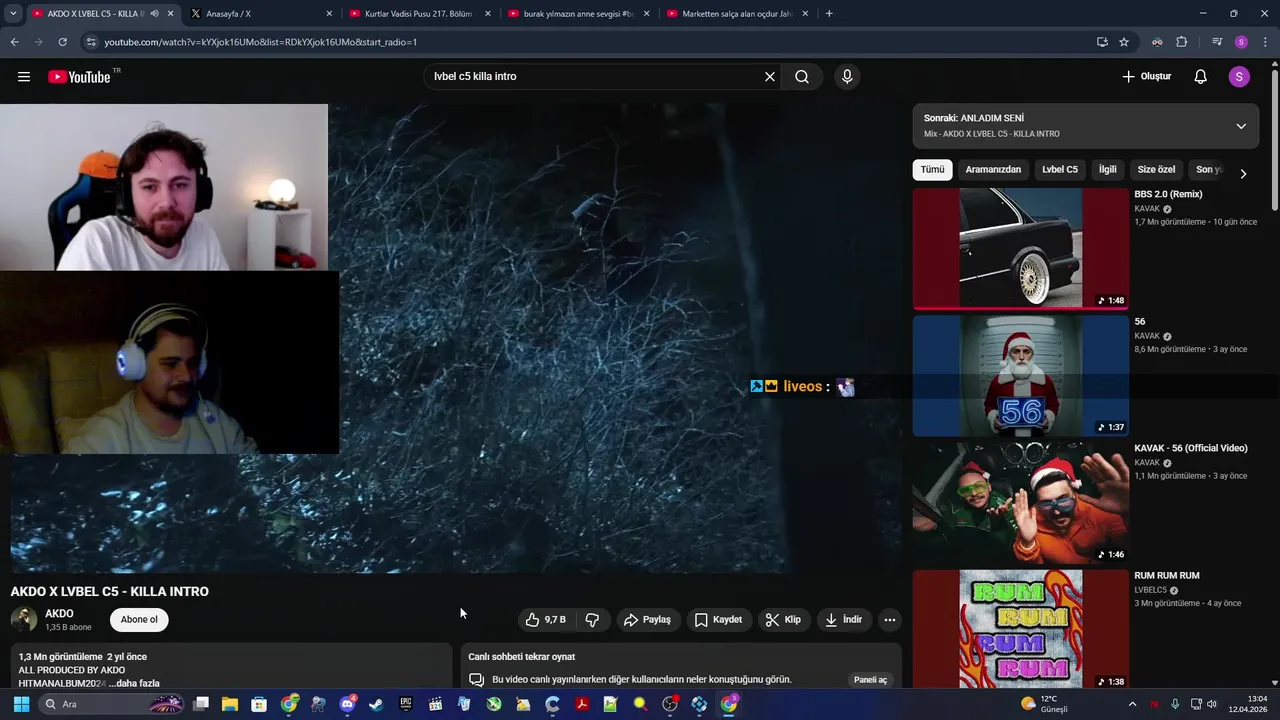This screenshot has height=720, width=1280.
Task: Open a new browser tab
Action: point(829,14)
